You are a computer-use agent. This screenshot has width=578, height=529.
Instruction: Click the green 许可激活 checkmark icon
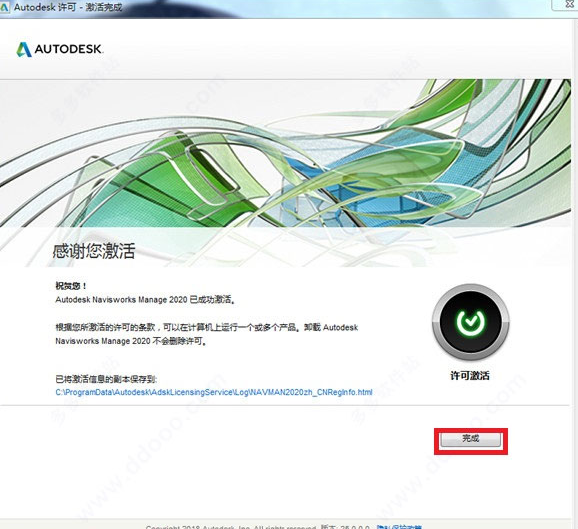(471, 322)
